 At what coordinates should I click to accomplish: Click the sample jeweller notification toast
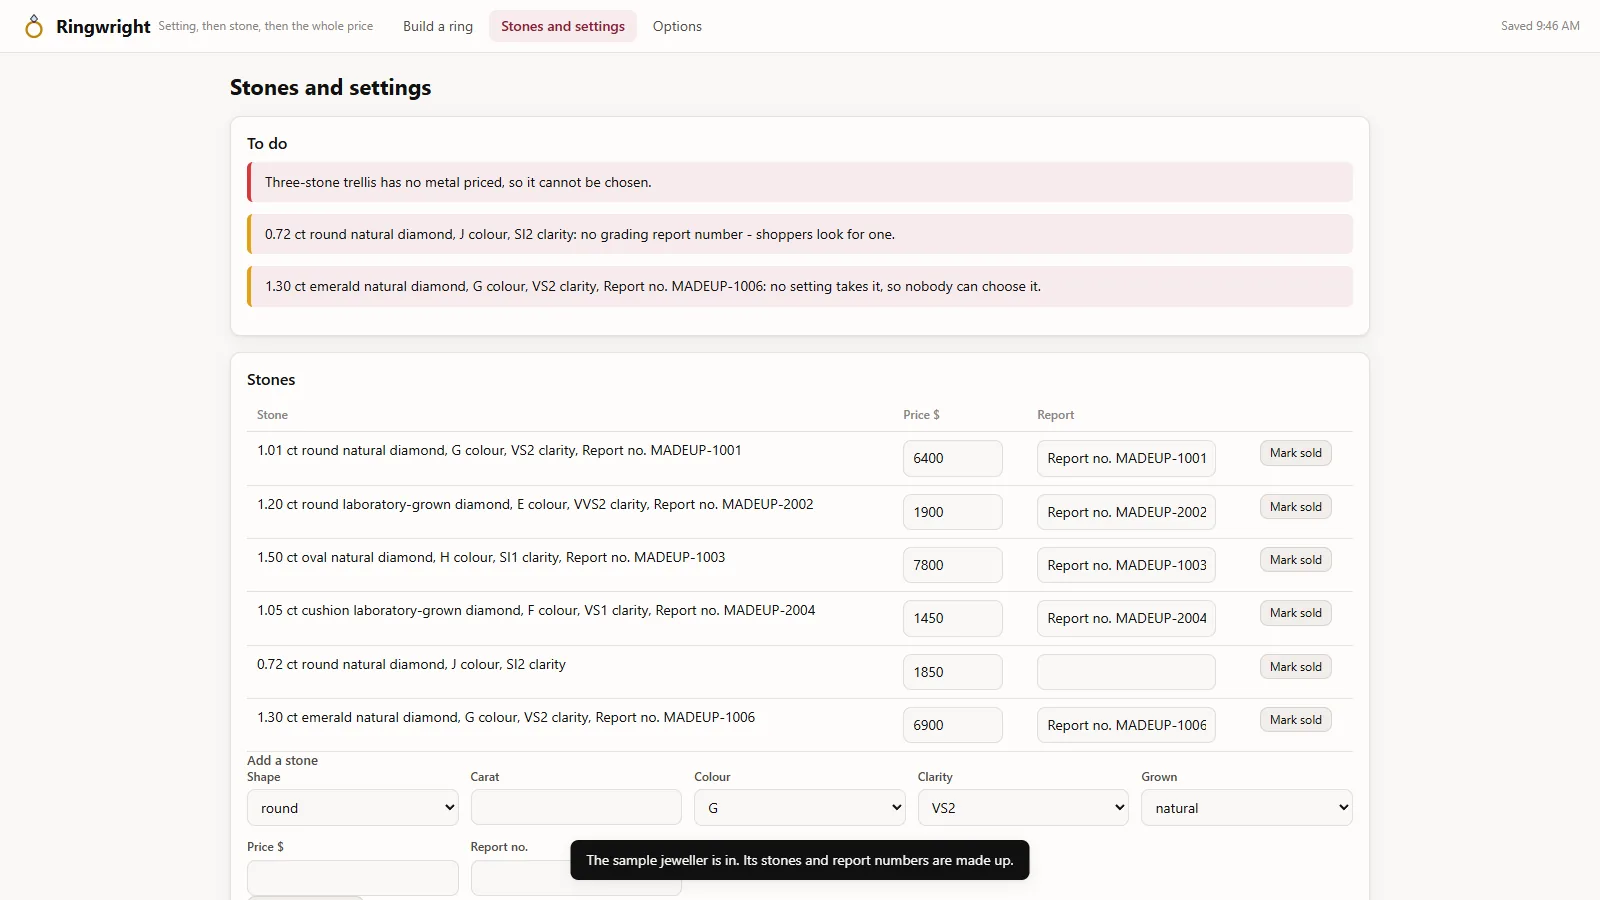coord(800,860)
